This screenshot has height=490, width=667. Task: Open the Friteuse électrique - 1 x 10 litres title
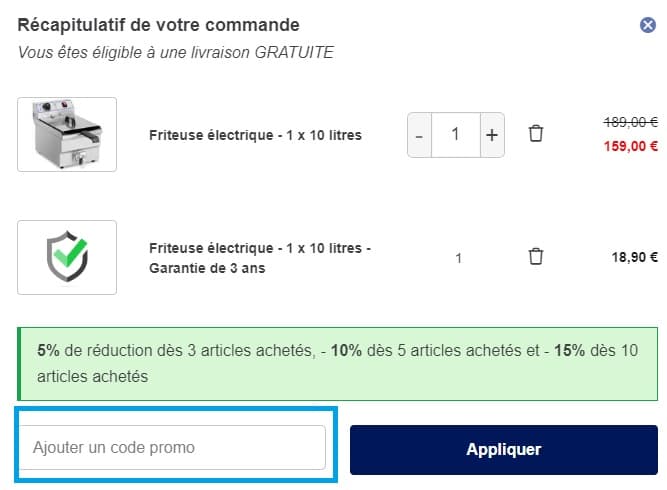255,135
